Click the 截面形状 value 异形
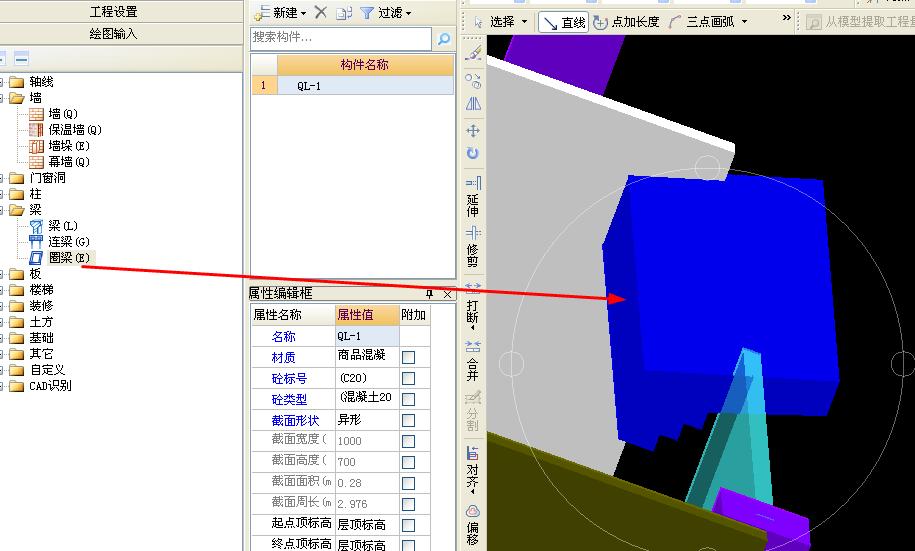915x551 pixels. coord(367,420)
